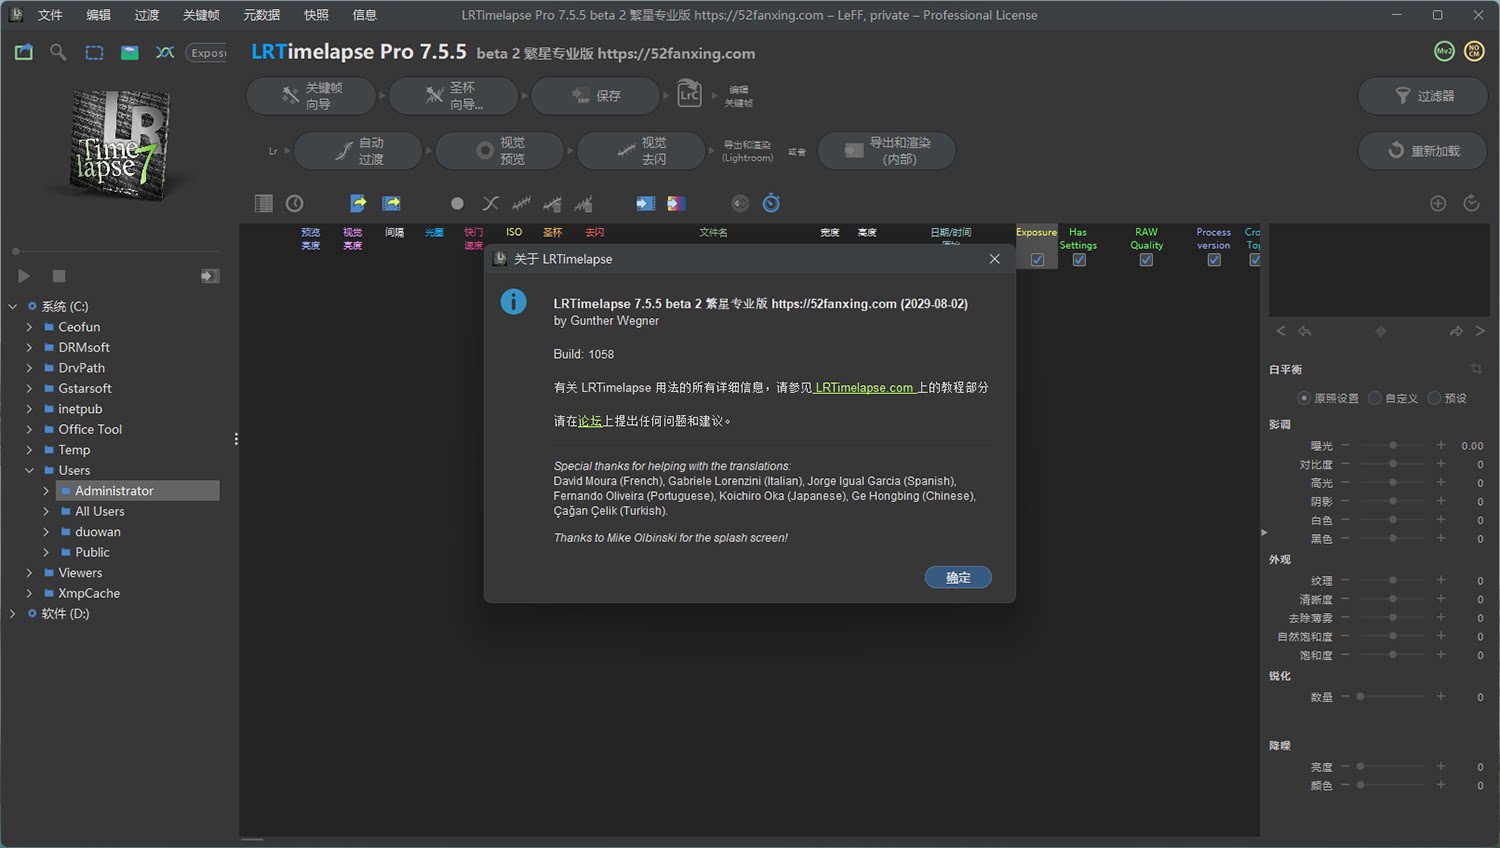The height and width of the screenshot is (848, 1500).
Task: Click the gray double-arrow circle icon
Action: pyautogui.click(x=740, y=203)
